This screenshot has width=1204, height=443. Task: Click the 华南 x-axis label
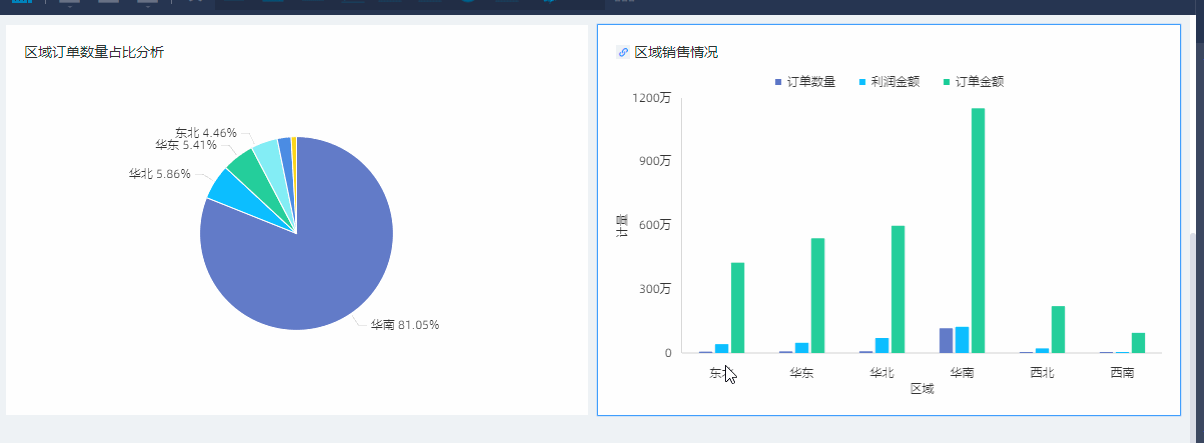pyautogui.click(x=961, y=373)
